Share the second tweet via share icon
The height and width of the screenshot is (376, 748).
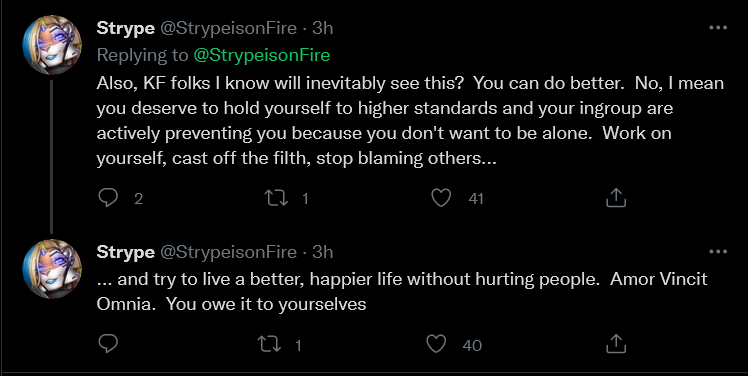[x=615, y=344]
